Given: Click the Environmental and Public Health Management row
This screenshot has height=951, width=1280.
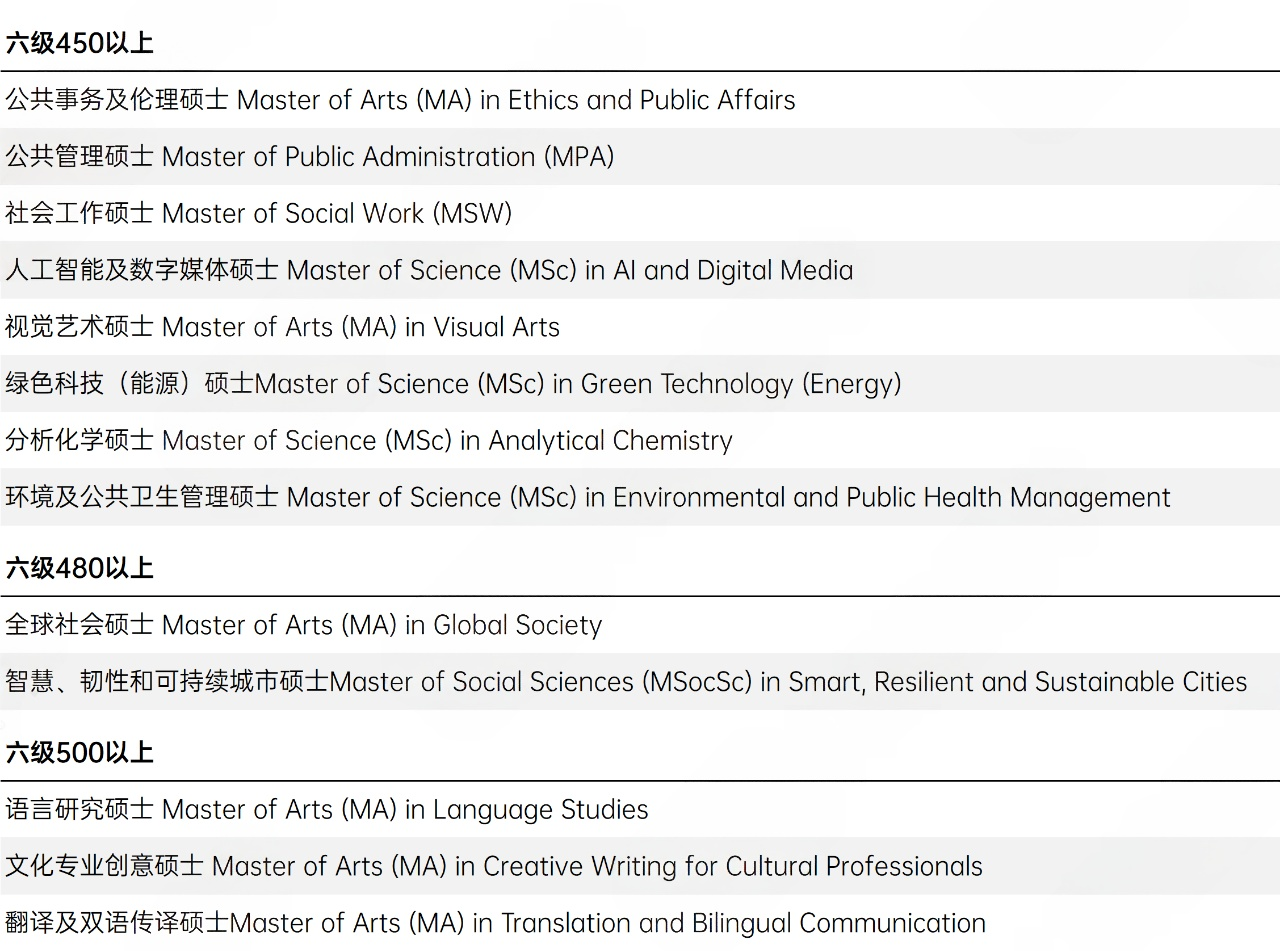Looking at the screenshot, I should point(587,497).
